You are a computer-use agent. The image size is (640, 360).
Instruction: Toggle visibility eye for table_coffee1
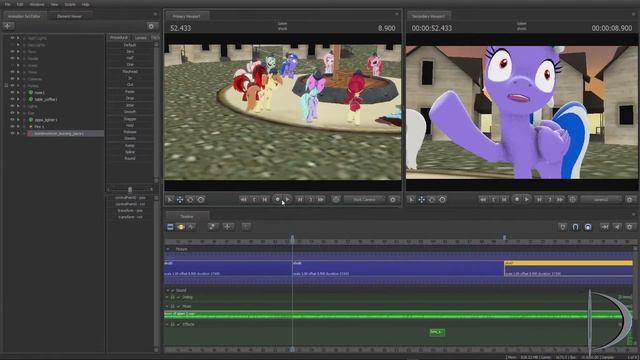12,99
